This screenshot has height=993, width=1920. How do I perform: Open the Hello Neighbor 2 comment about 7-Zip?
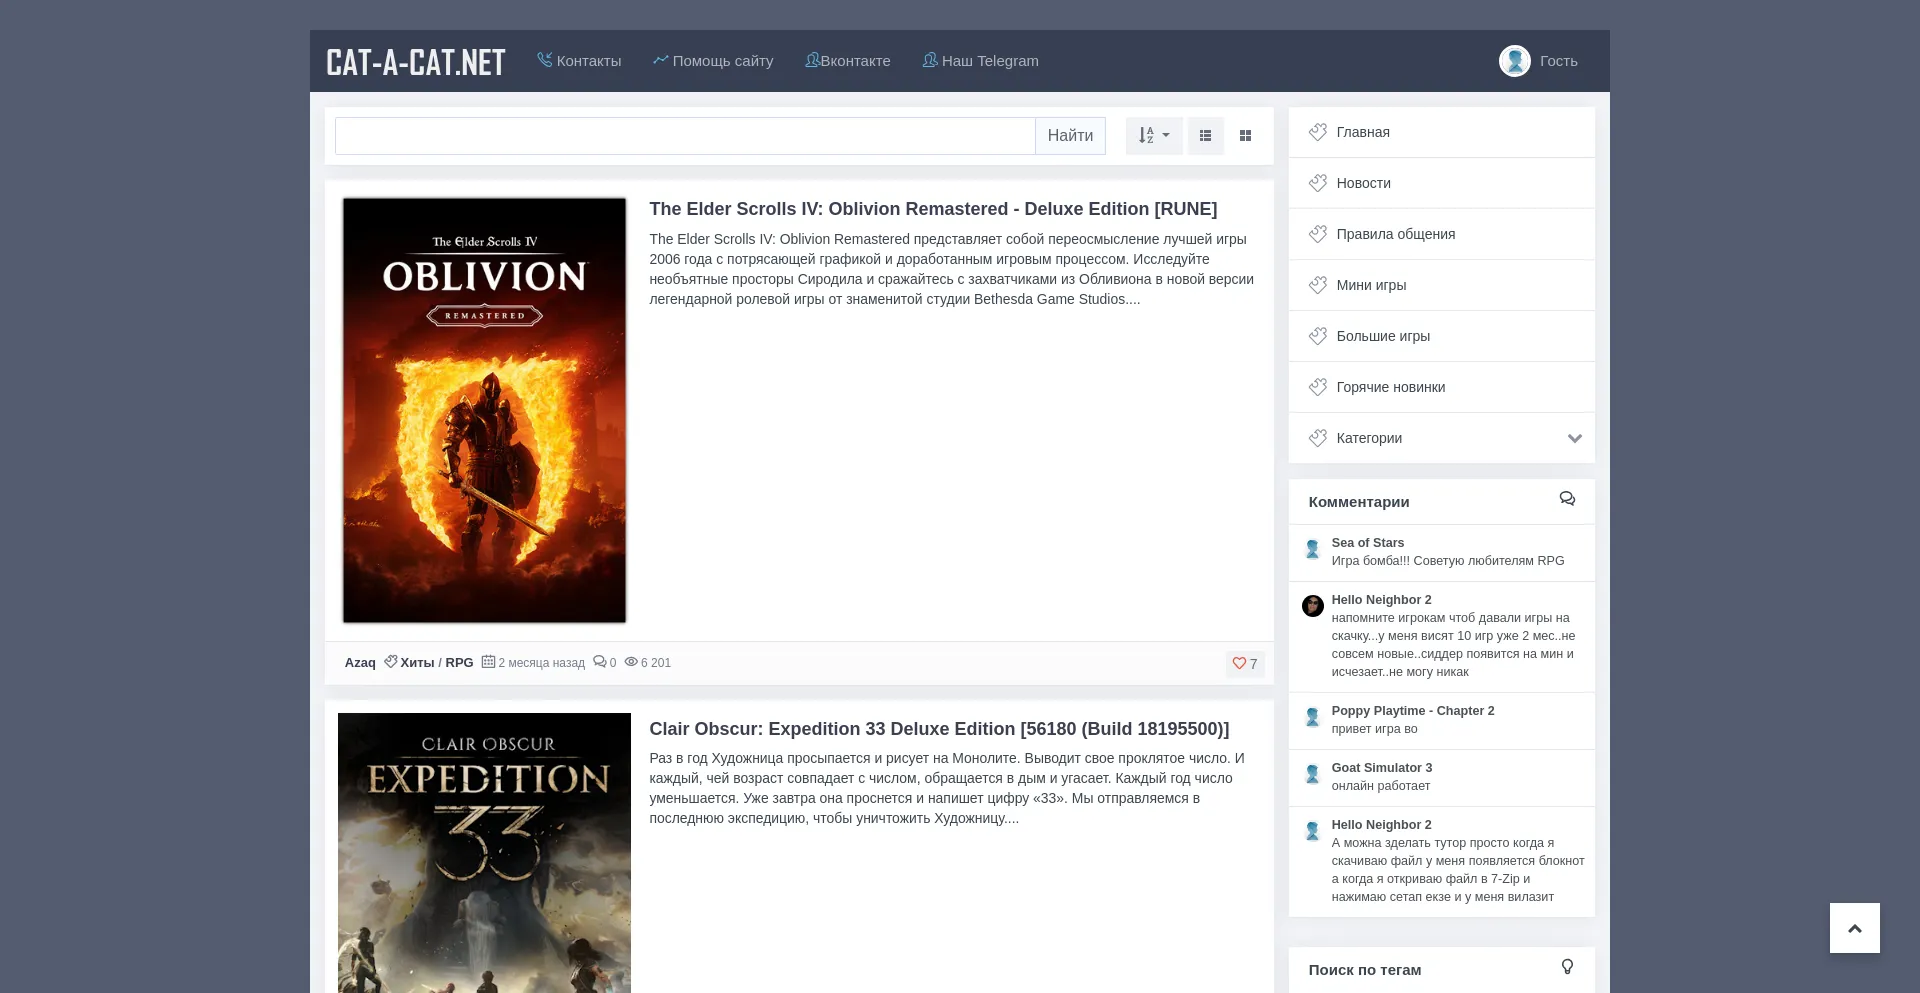coord(1381,825)
